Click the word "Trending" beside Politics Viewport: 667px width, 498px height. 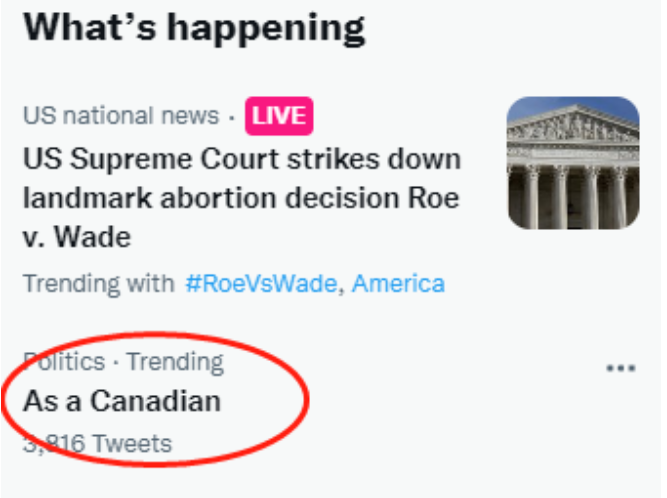pyautogui.click(x=175, y=361)
